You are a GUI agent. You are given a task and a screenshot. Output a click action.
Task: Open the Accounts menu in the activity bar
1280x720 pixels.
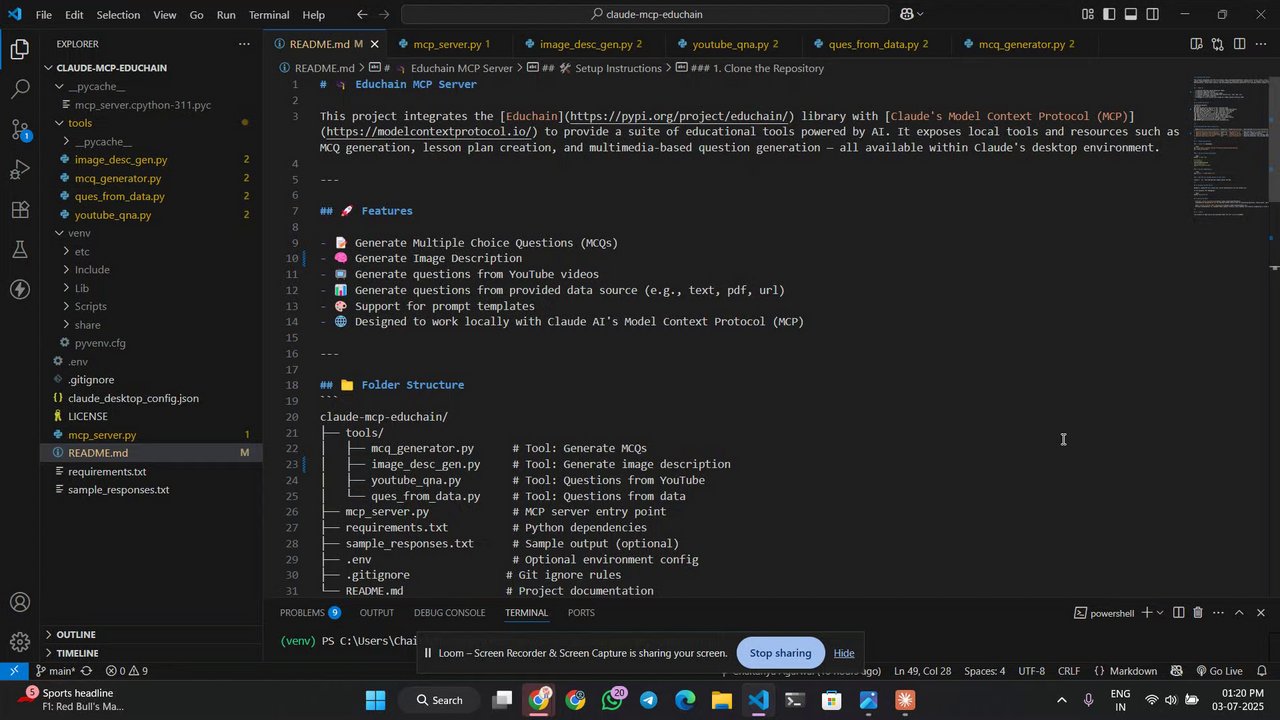coord(20,602)
